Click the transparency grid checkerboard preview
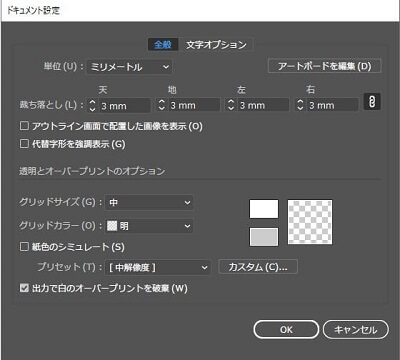This screenshot has height=360, width=400. tap(310, 222)
